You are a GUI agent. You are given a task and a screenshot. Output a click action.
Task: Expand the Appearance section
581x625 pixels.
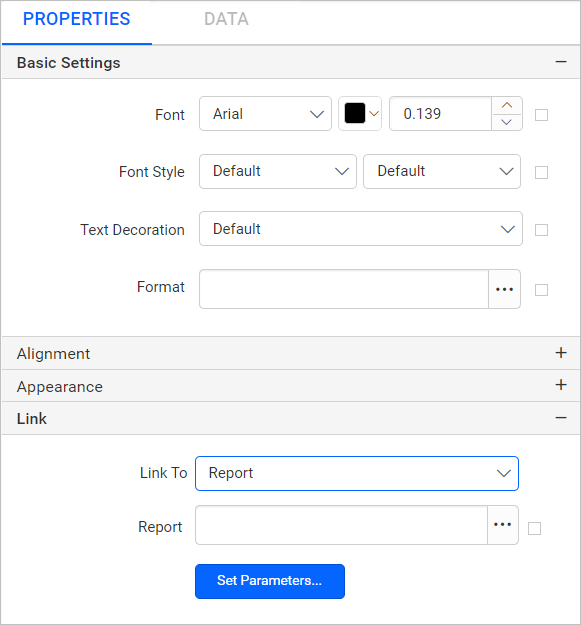point(561,385)
